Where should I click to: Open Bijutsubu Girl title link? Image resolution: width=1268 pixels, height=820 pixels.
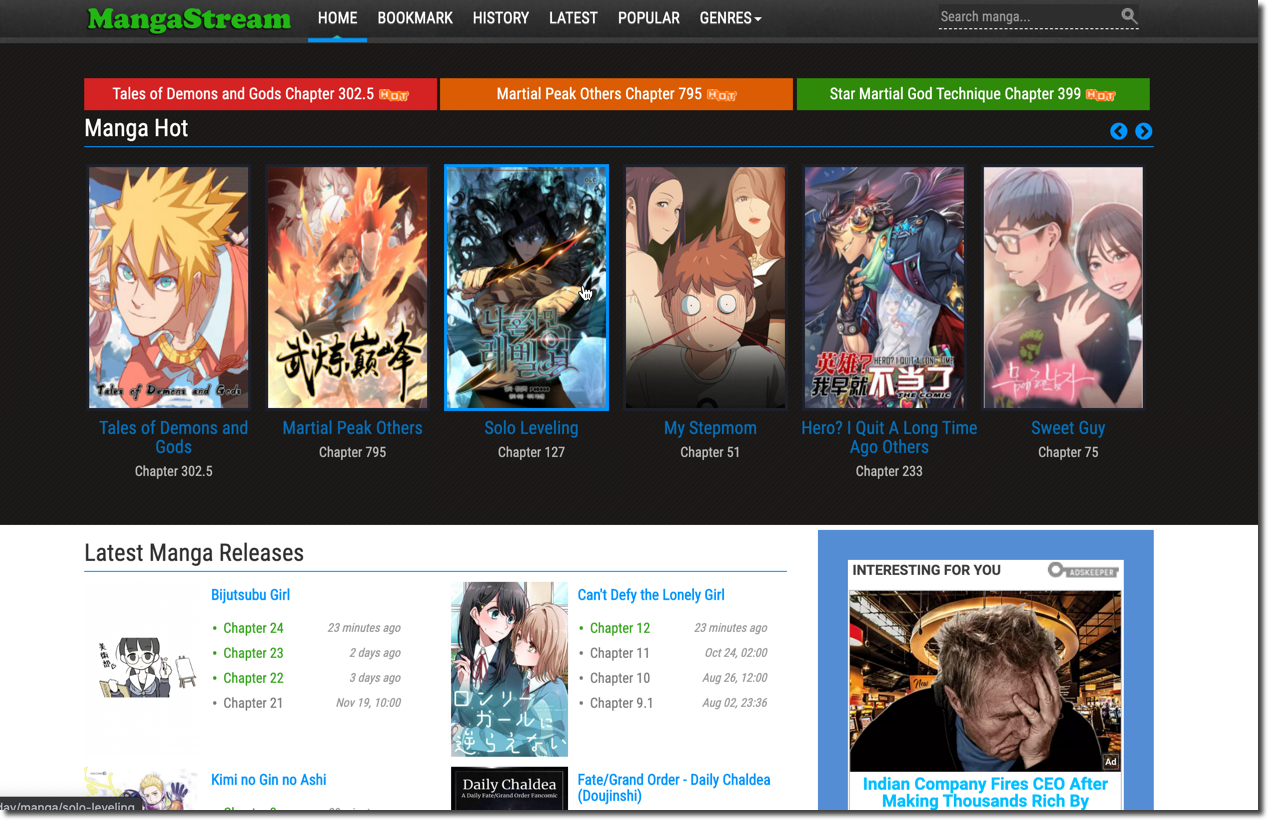pyautogui.click(x=250, y=595)
